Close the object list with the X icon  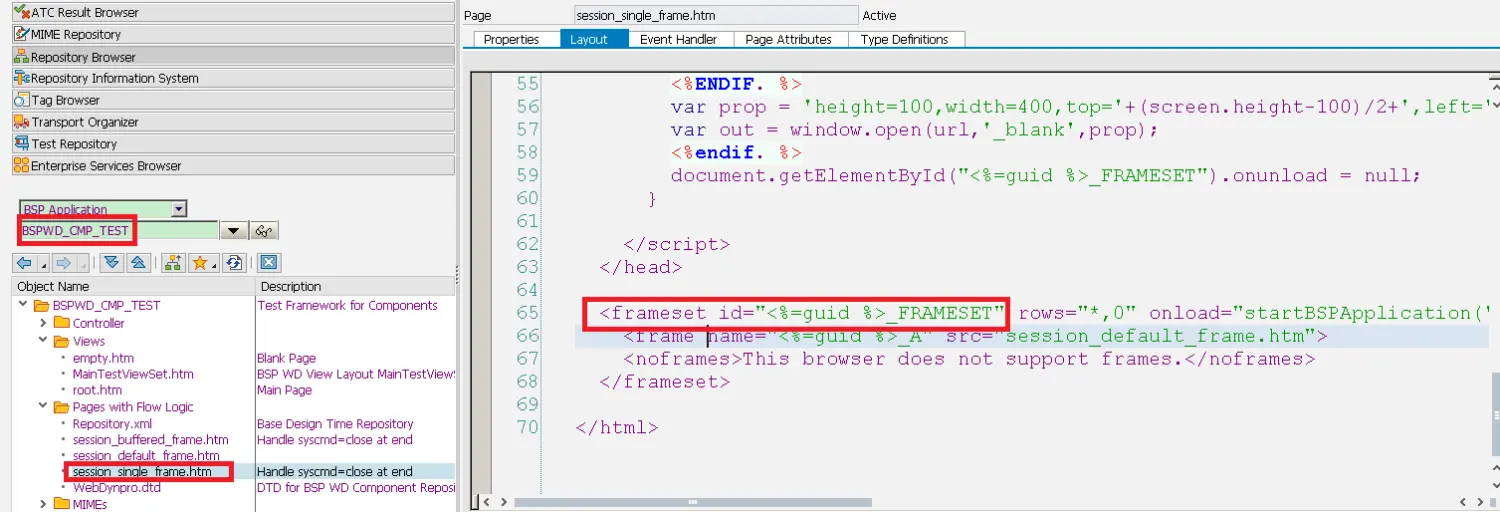(268, 263)
